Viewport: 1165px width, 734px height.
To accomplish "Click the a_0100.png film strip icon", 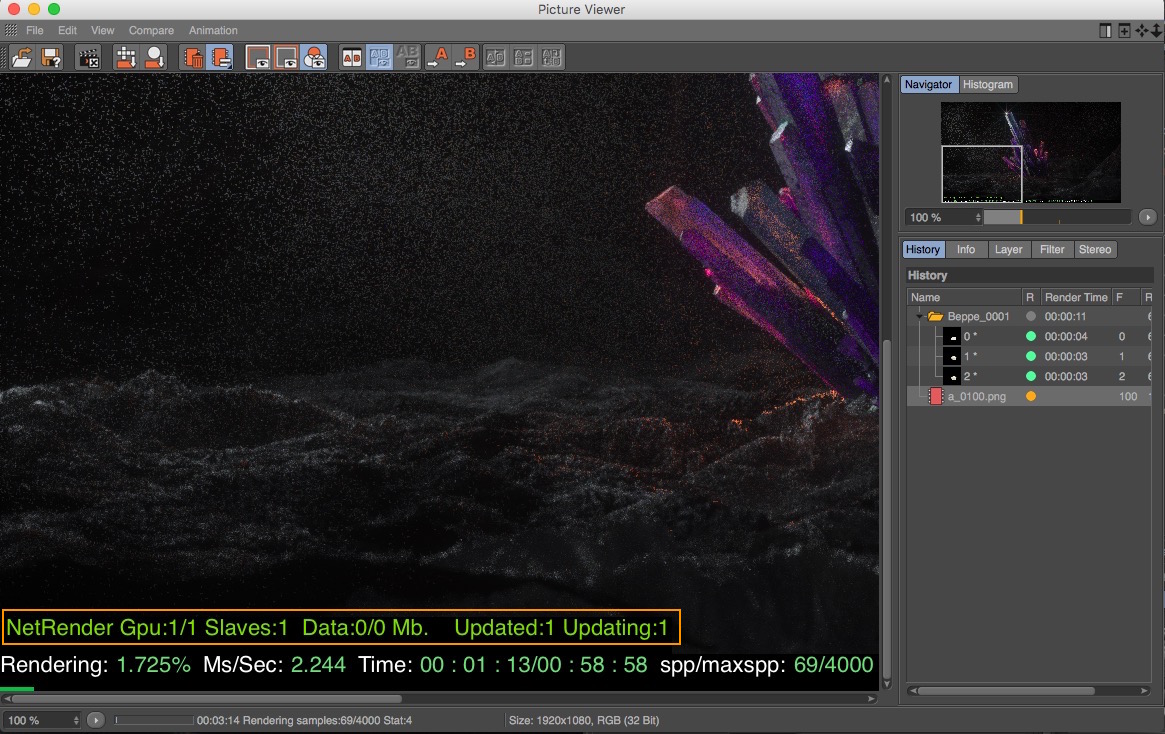I will (x=935, y=397).
